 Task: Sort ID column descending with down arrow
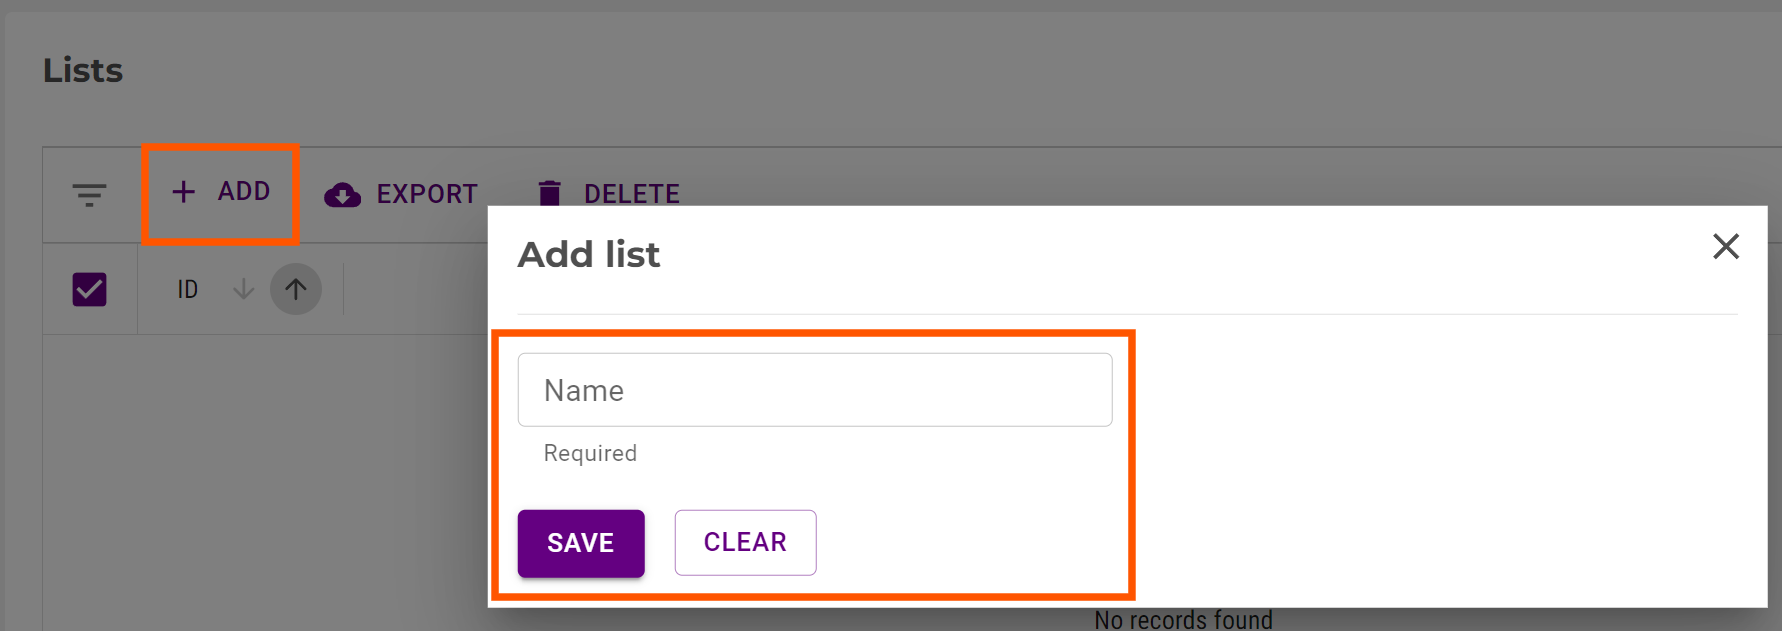pyautogui.click(x=243, y=290)
